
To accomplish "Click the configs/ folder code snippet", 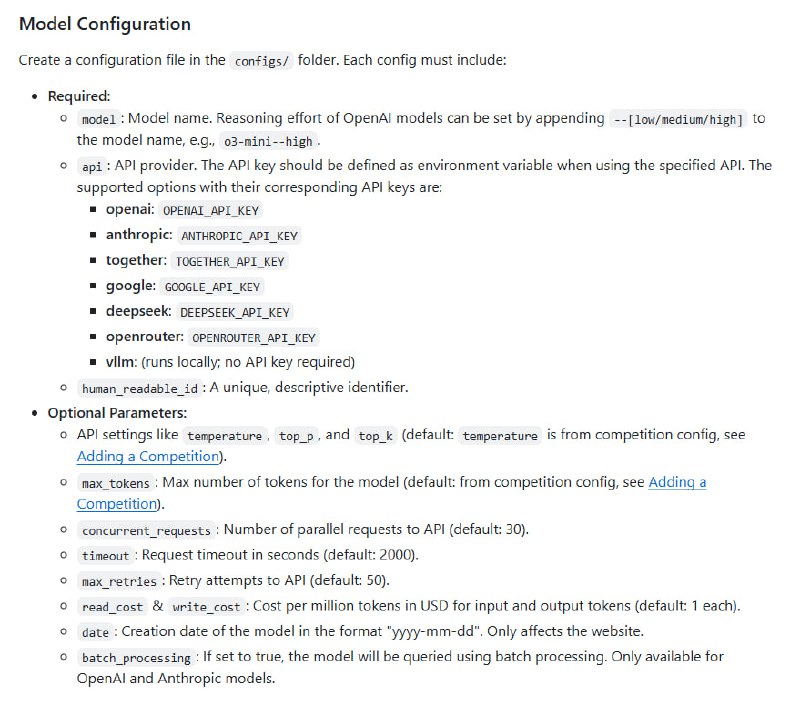I will tap(261, 60).
